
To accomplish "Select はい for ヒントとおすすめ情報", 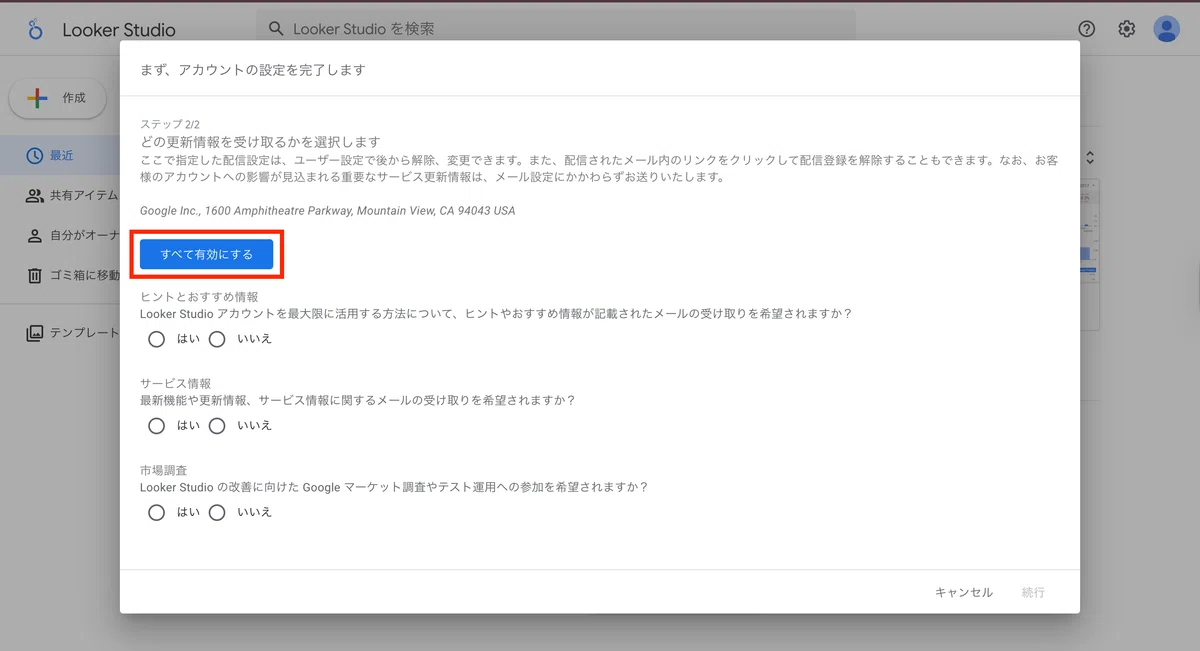I will [156, 339].
